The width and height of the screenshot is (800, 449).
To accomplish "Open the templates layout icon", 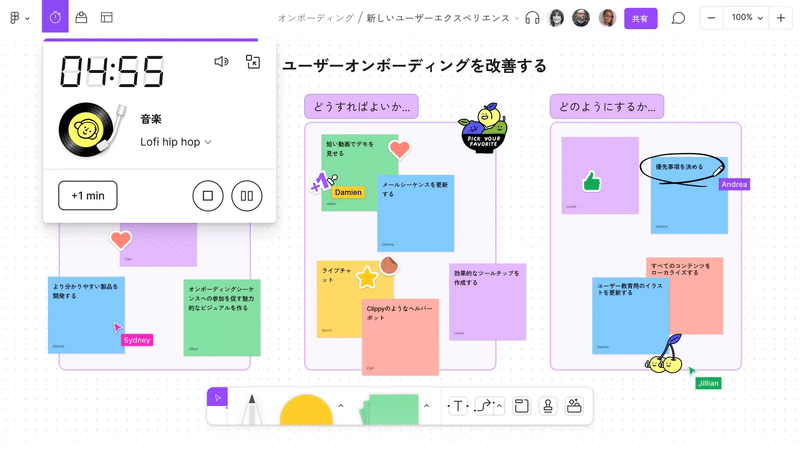I will (107, 17).
